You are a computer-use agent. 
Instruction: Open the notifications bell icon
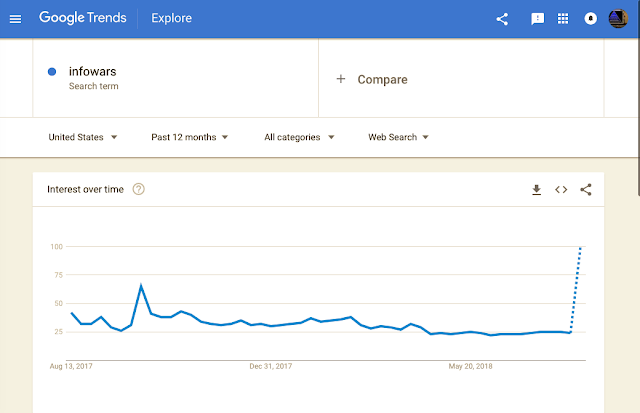pos(590,18)
